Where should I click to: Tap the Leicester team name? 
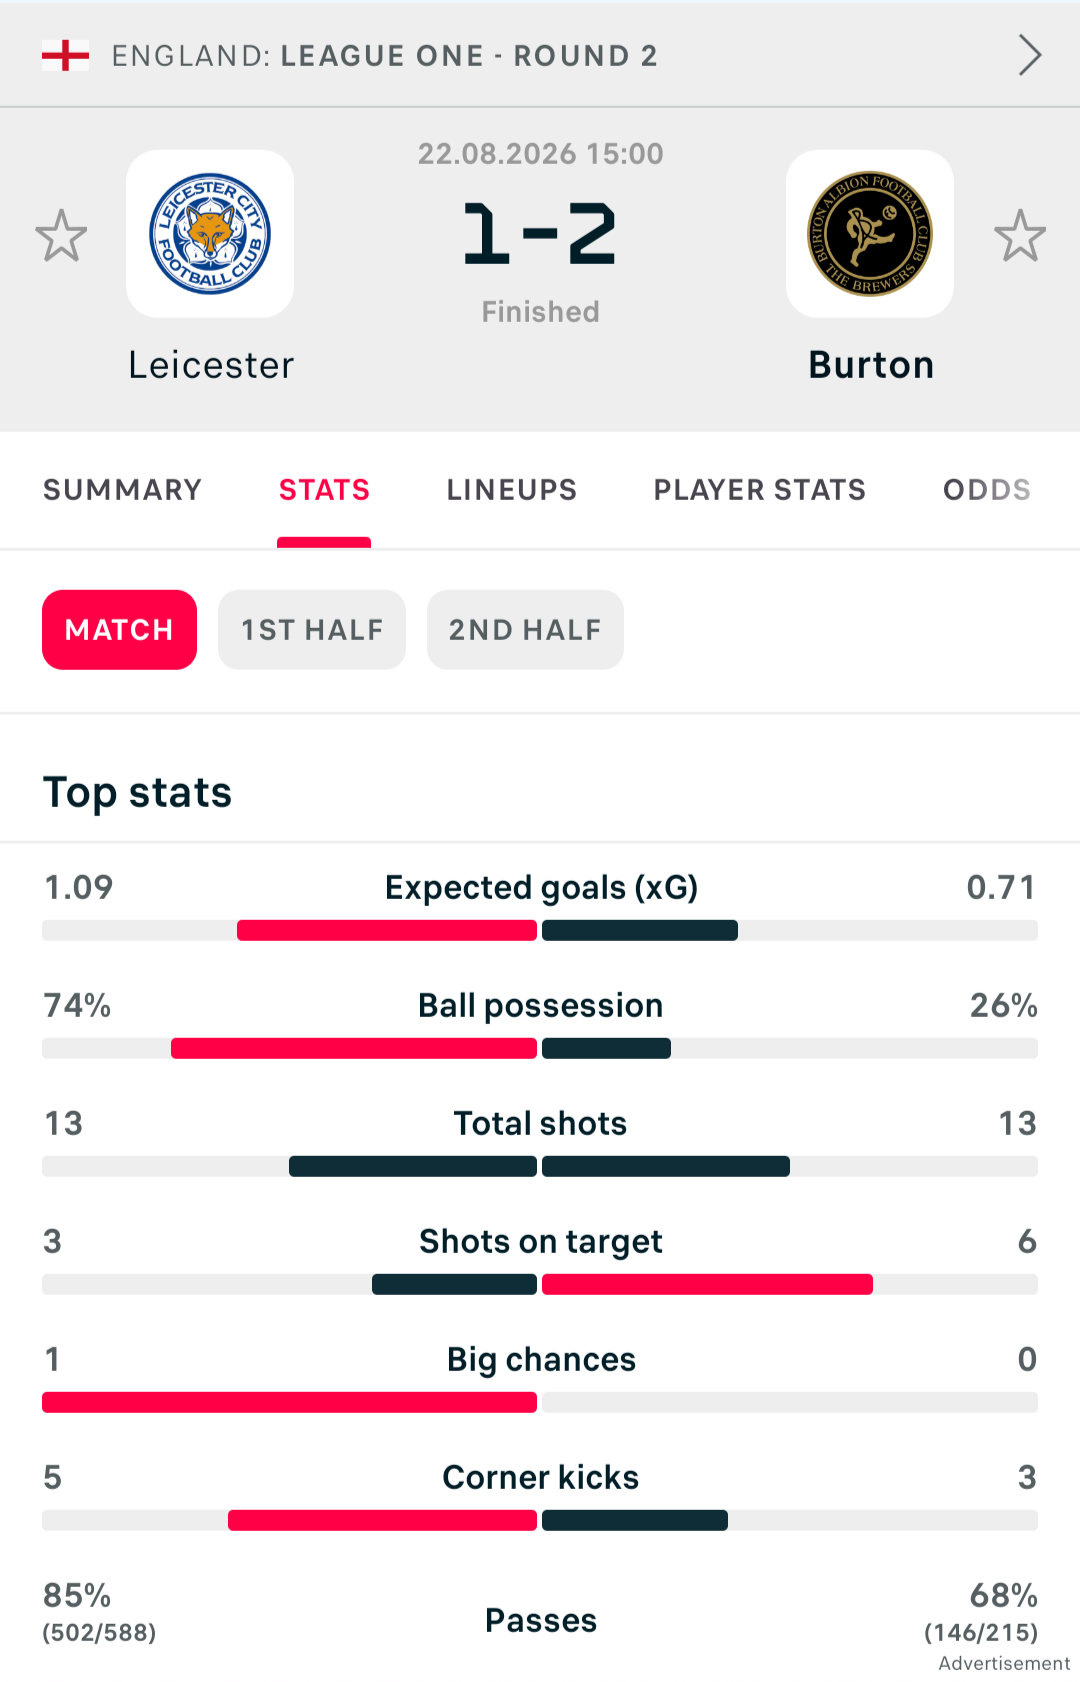pos(211,366)
